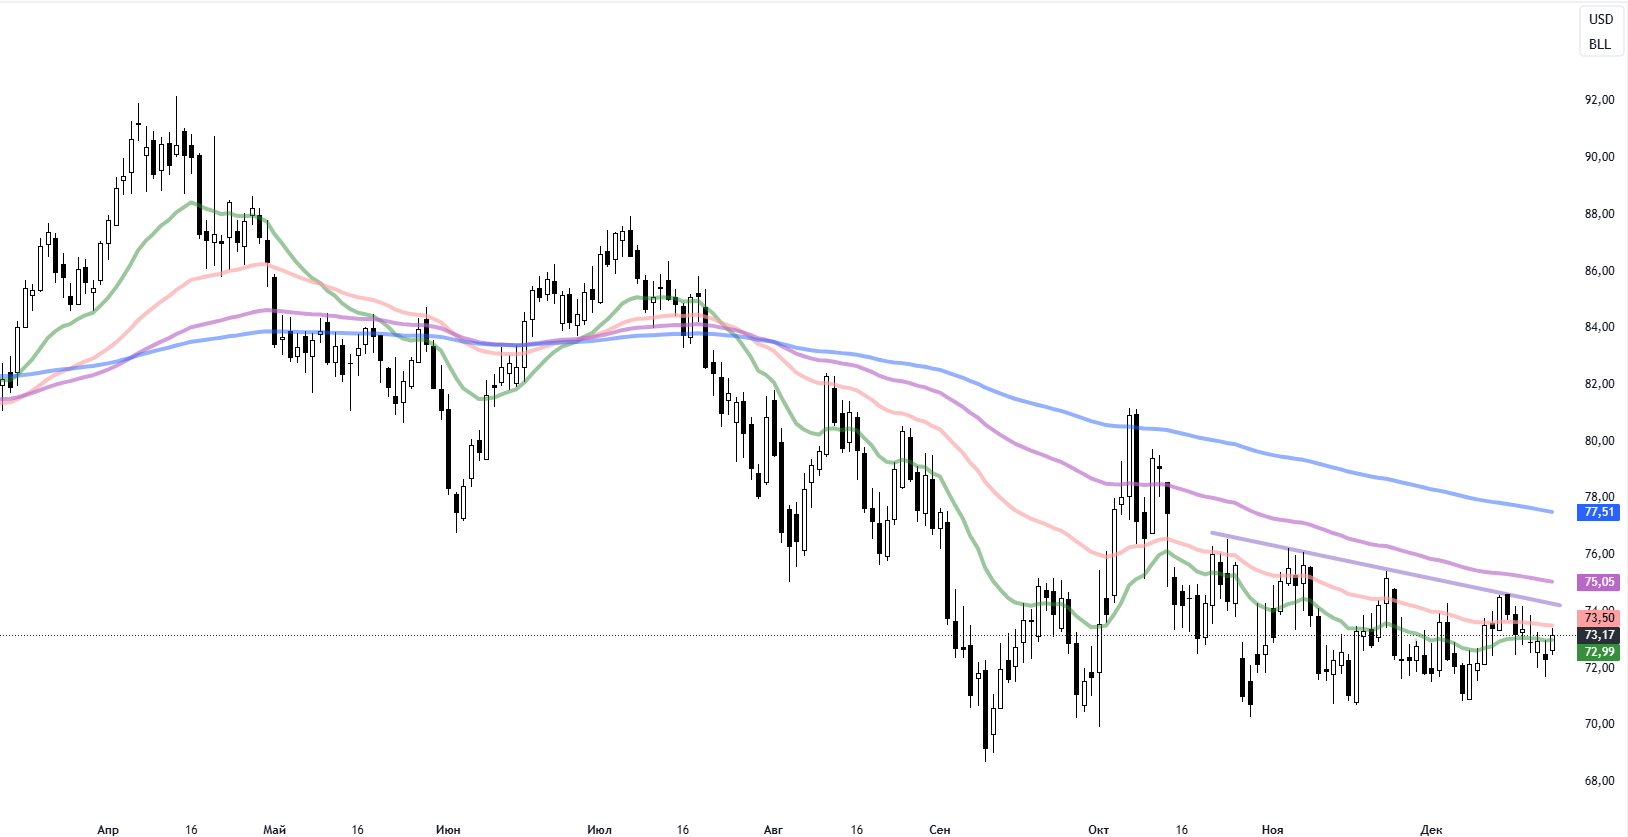Click the 76,00 price axis value

tap(1599, 554)
